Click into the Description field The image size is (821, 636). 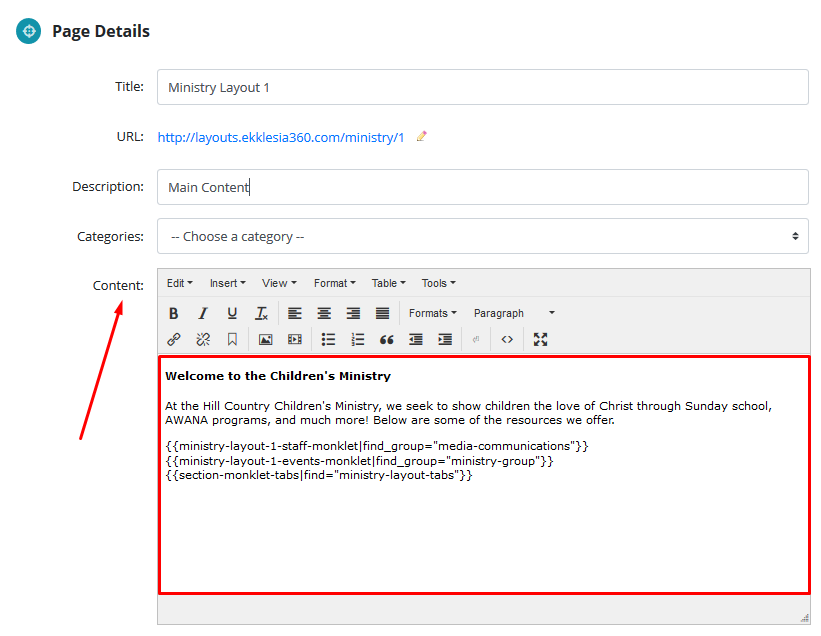483,187
